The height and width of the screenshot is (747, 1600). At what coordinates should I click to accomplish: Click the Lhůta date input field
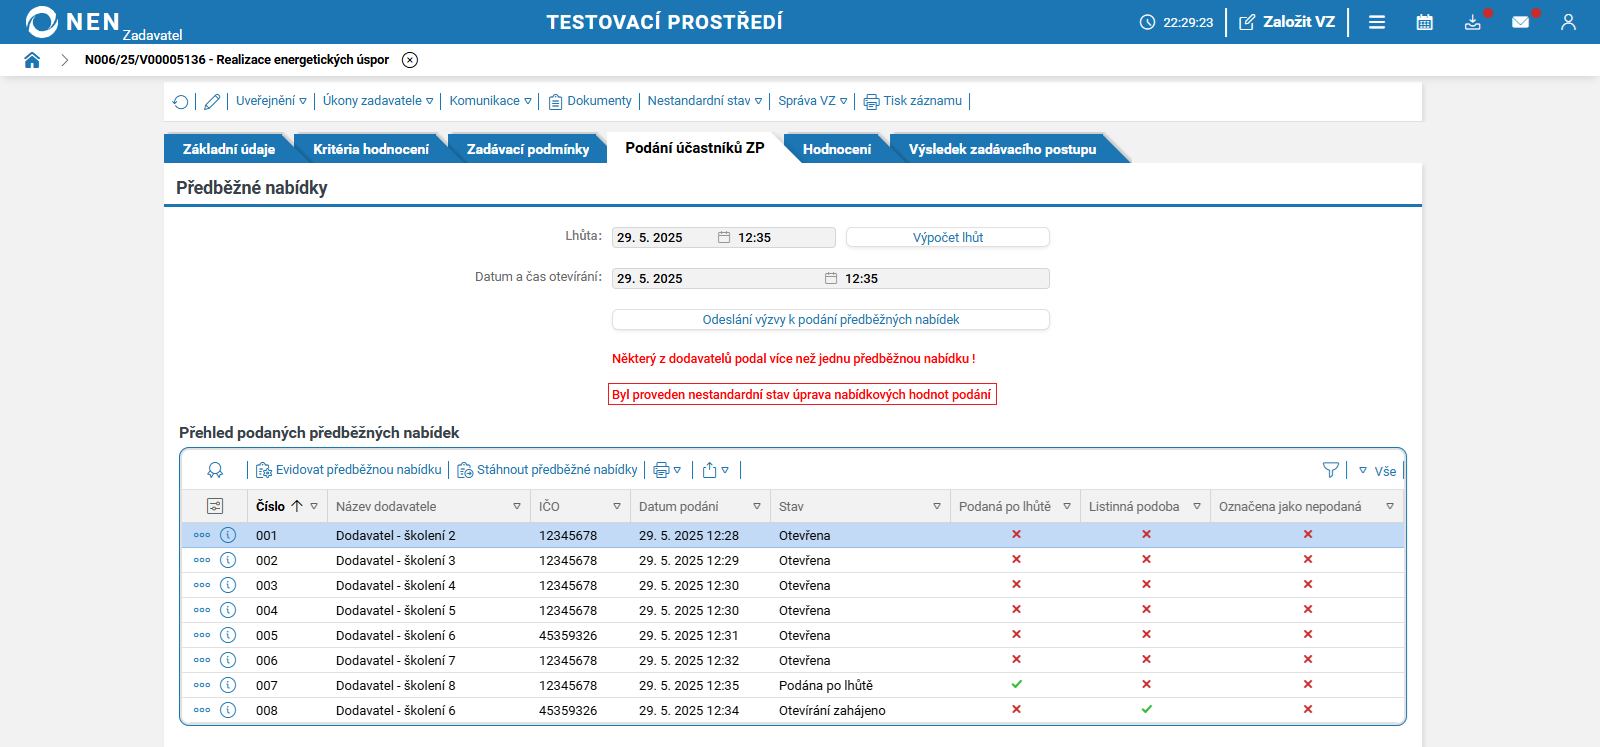coord(662,238)
